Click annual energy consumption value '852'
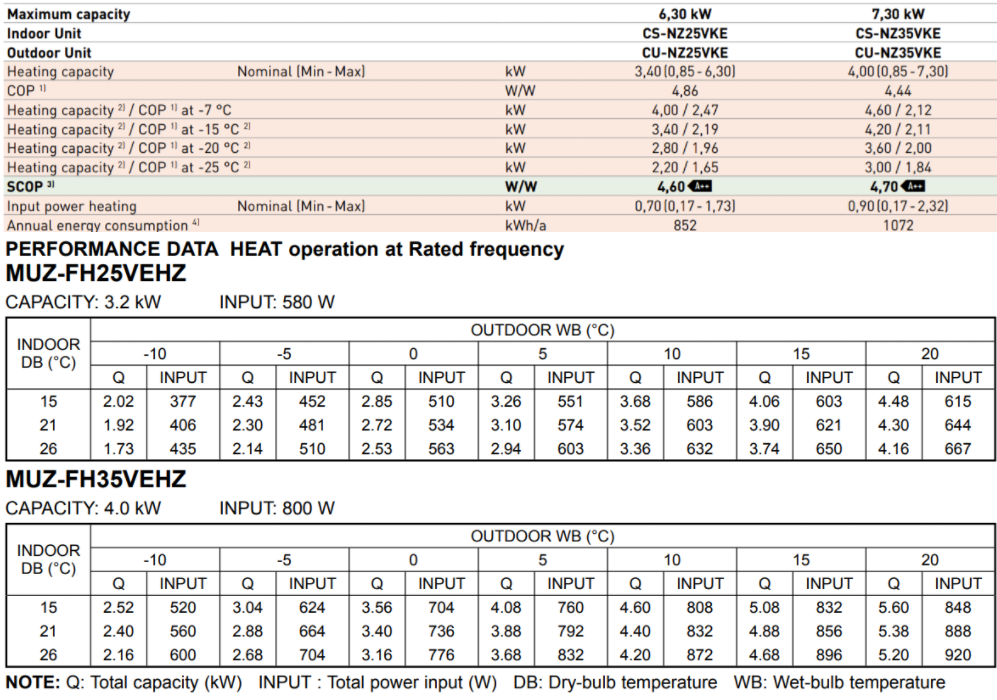The image size is (997, 700). point(685,225)
